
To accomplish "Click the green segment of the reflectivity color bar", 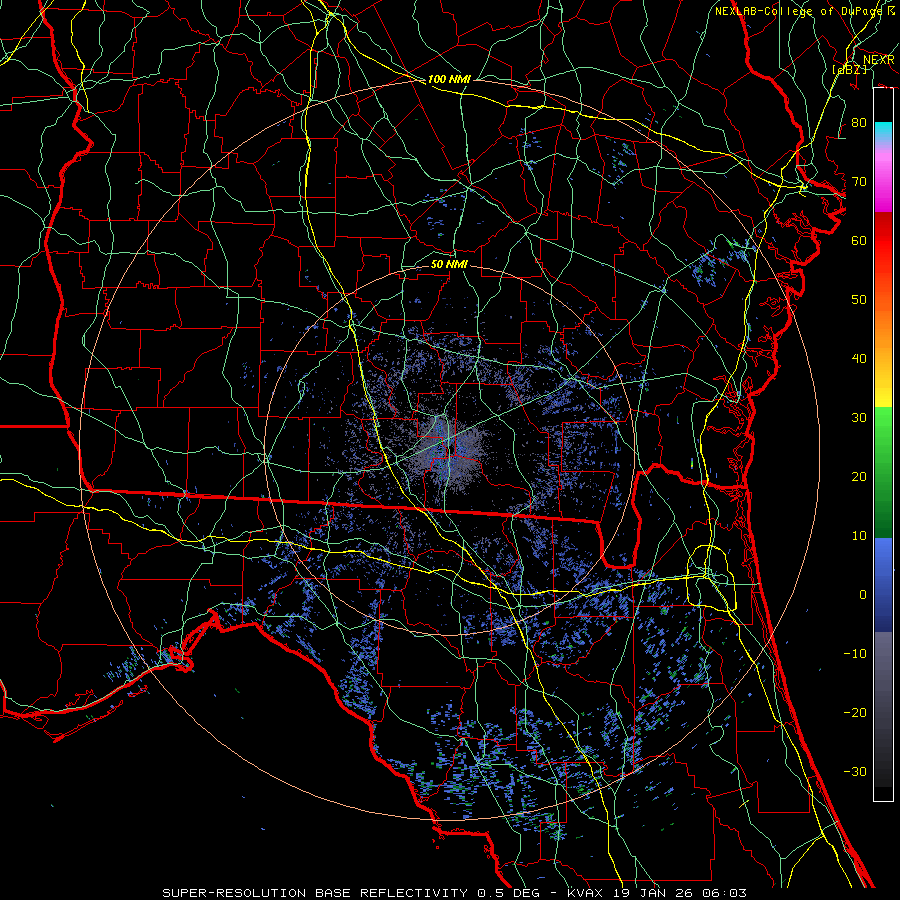I will point(883,472).
